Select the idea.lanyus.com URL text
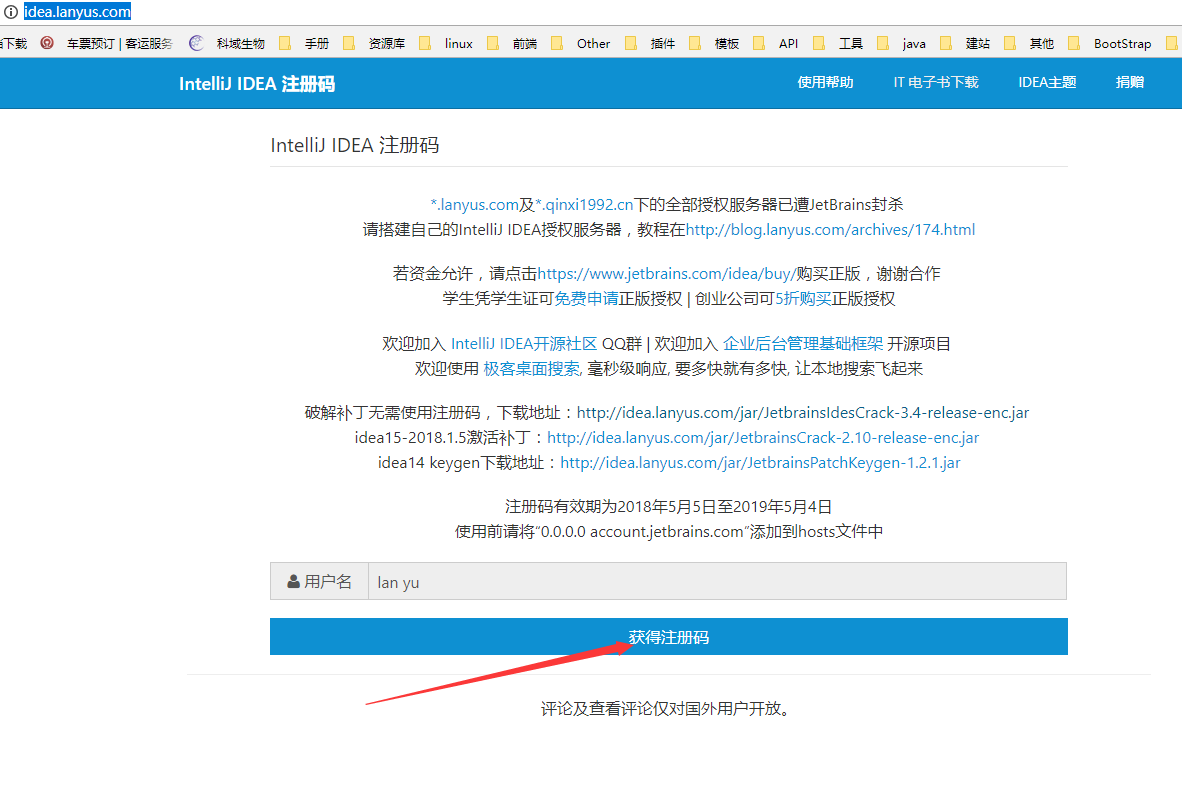 (x=78, y=11)
